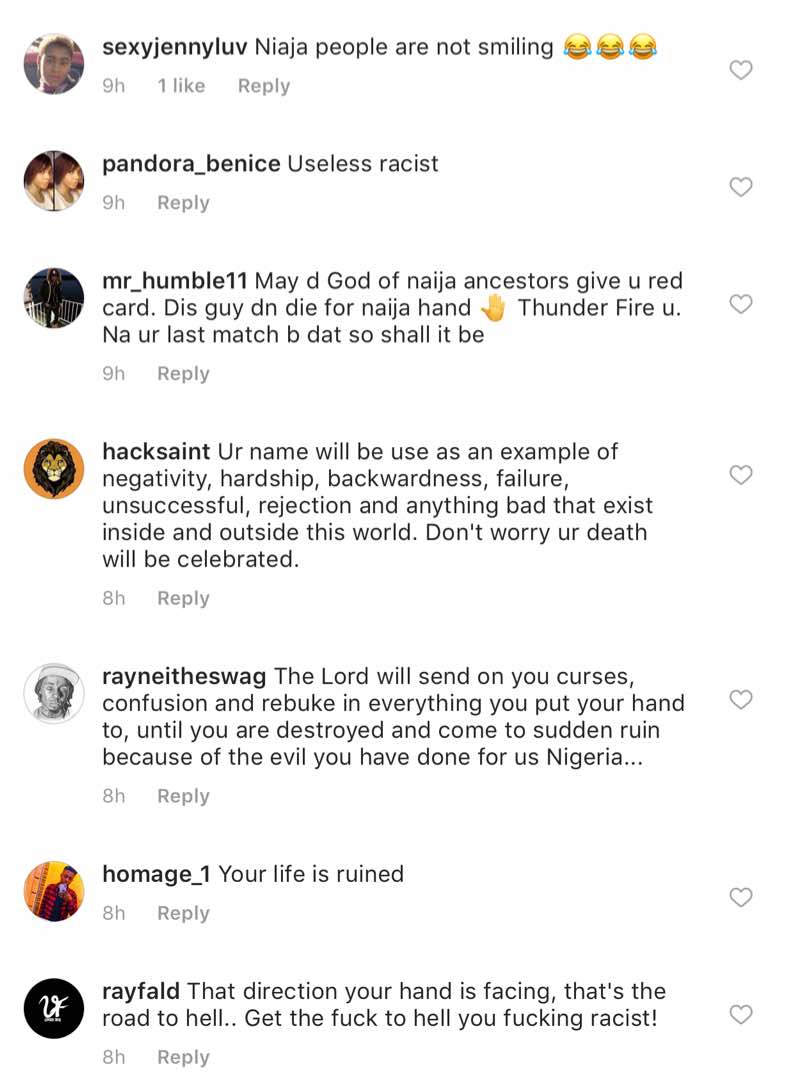795x1080 pixels.
Task: Like mr_humble11's comment
Action: coord(740,304)
